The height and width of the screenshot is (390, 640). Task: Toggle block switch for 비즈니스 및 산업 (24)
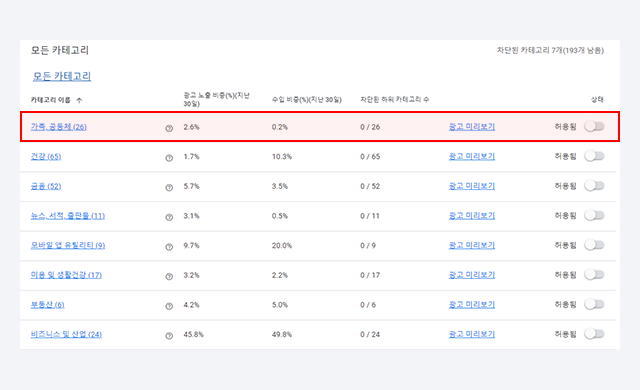click(x=594, y=334)
